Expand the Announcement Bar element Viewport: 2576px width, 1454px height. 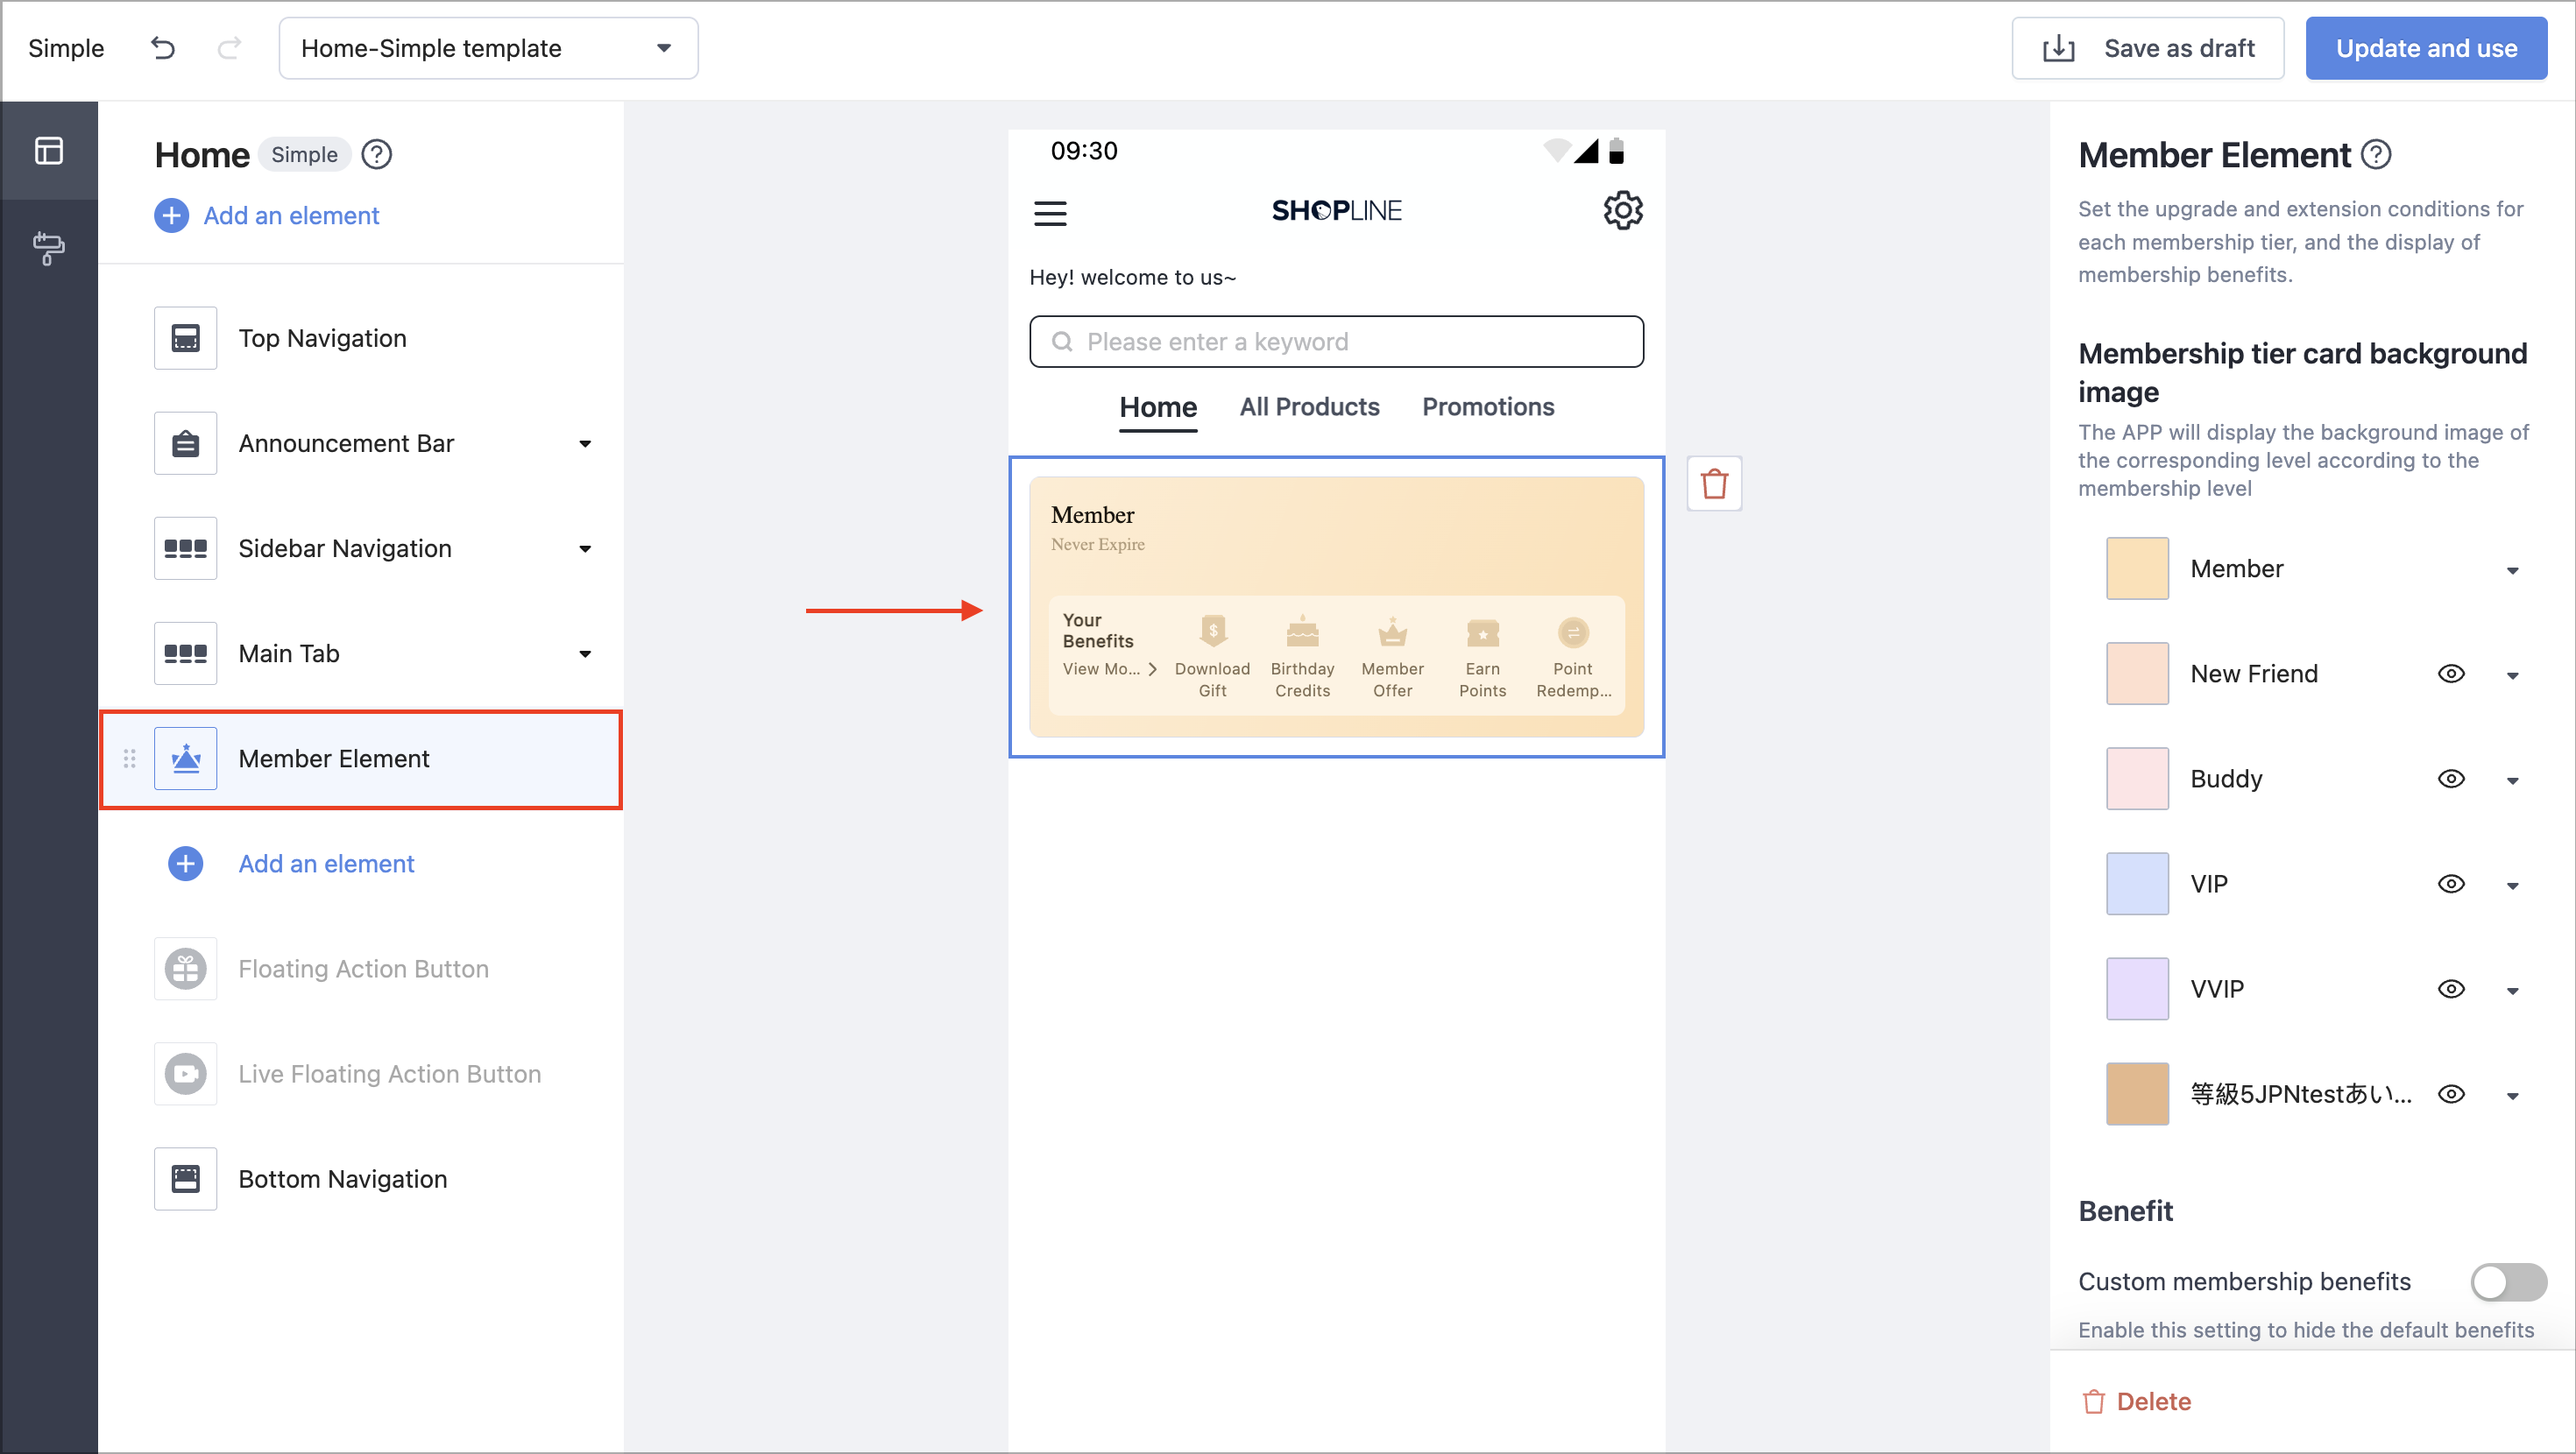585,443
